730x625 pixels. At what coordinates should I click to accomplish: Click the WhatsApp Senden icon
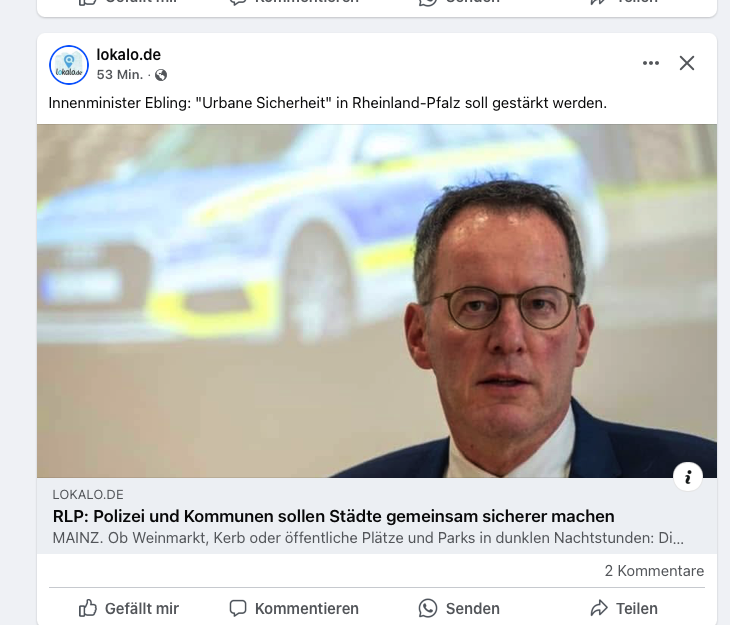pyautogui.click(x=428, y=608)
